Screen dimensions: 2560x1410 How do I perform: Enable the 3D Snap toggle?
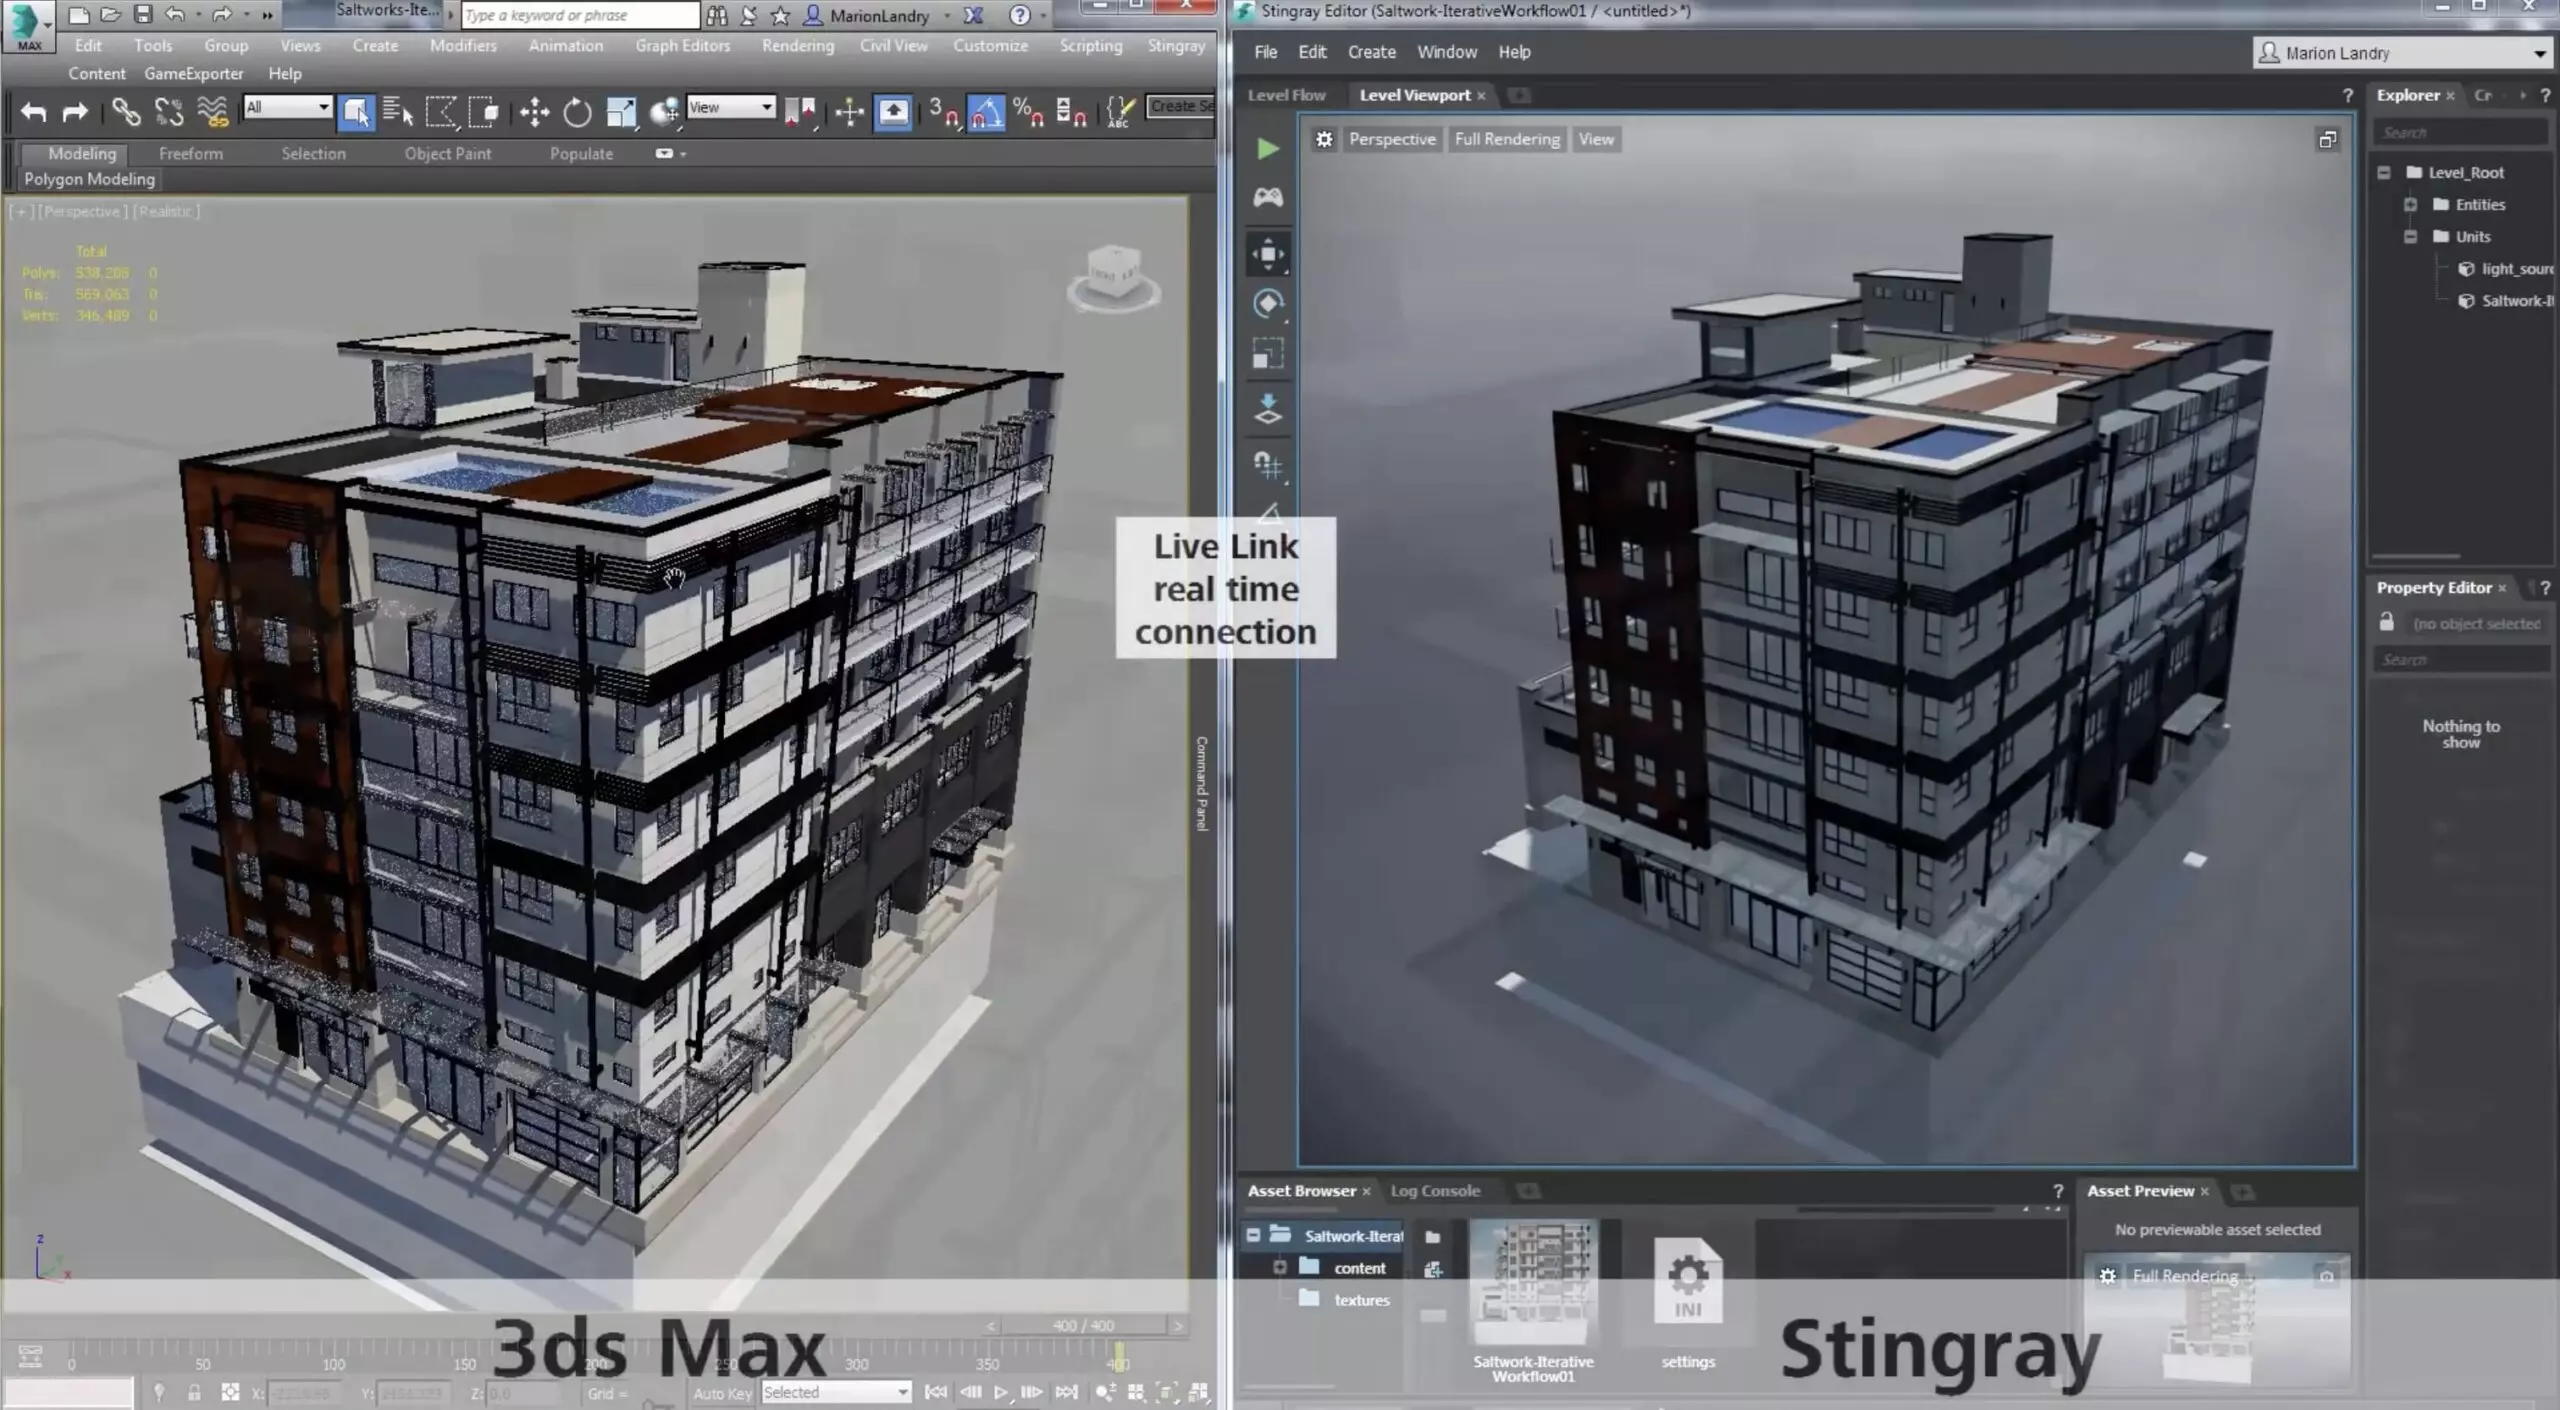945,111
